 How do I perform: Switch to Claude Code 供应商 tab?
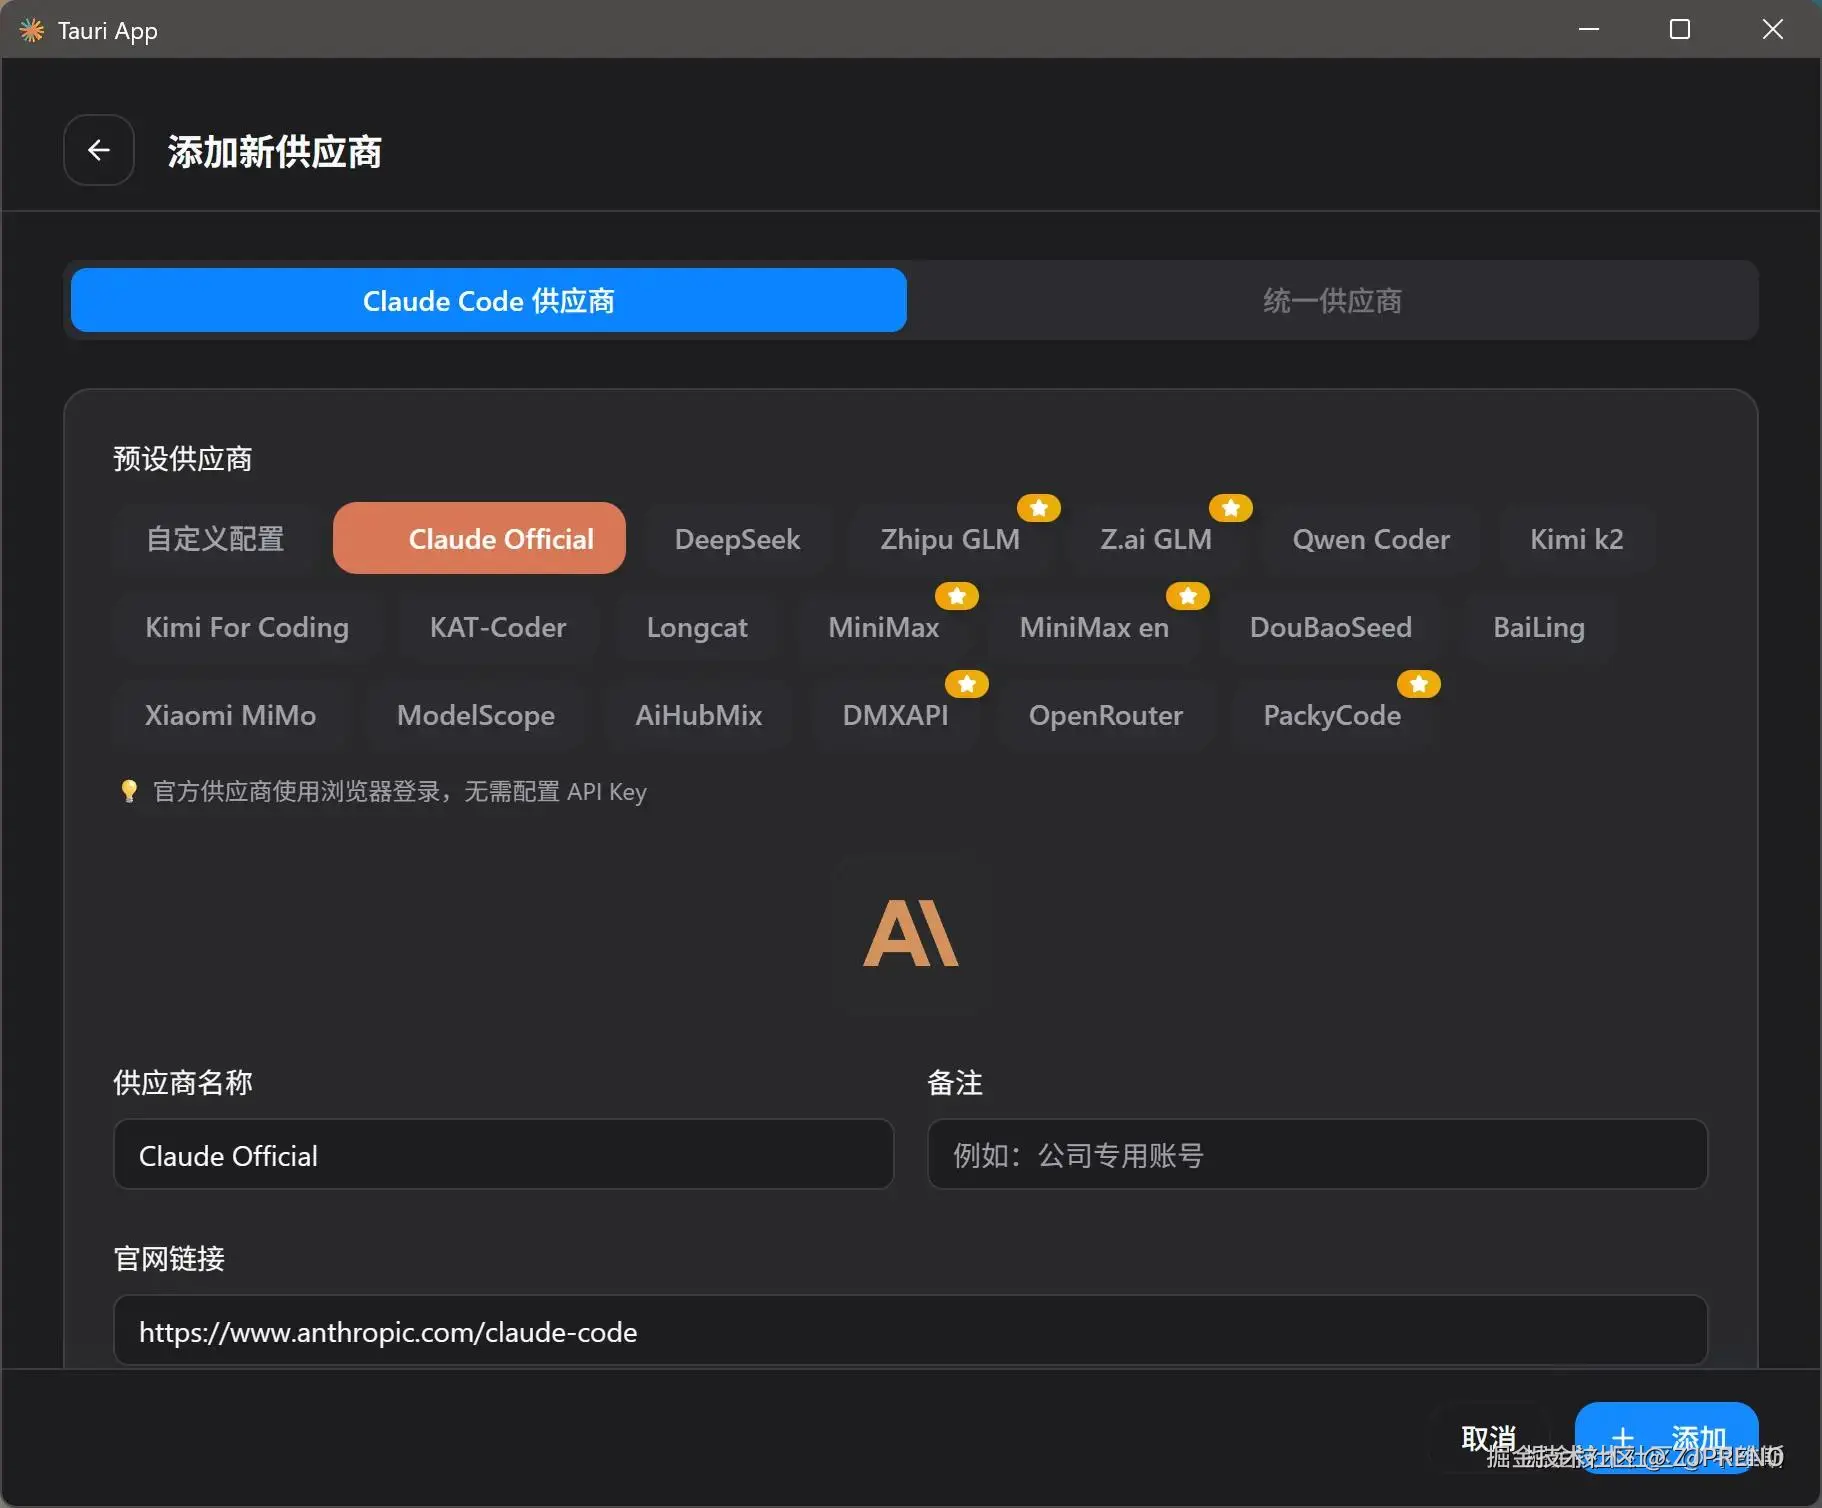(489, 300)
